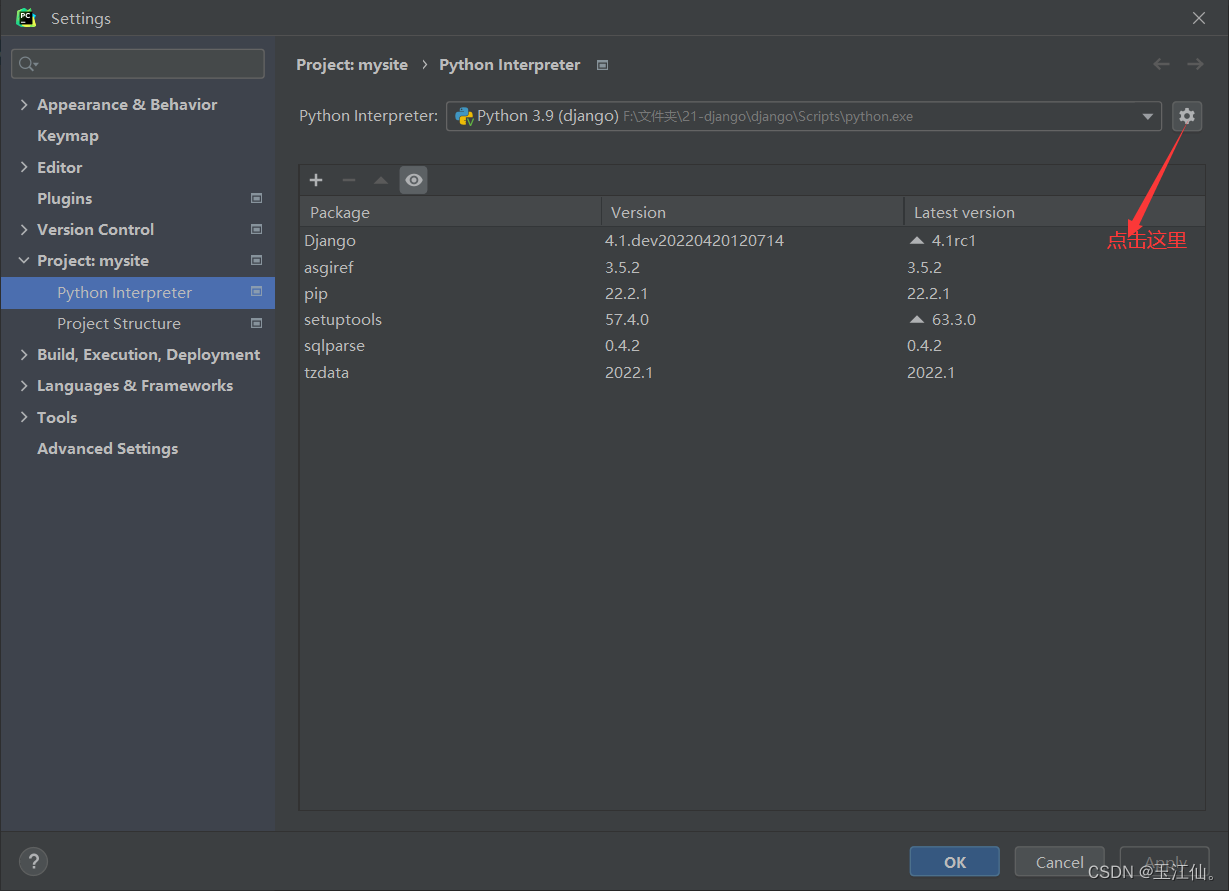Image resolution: width=1229 pixels, height=891 pixels.
Task: Click the icon beside the Python Interpreter breadcrumb
Action: coord(602,65)
